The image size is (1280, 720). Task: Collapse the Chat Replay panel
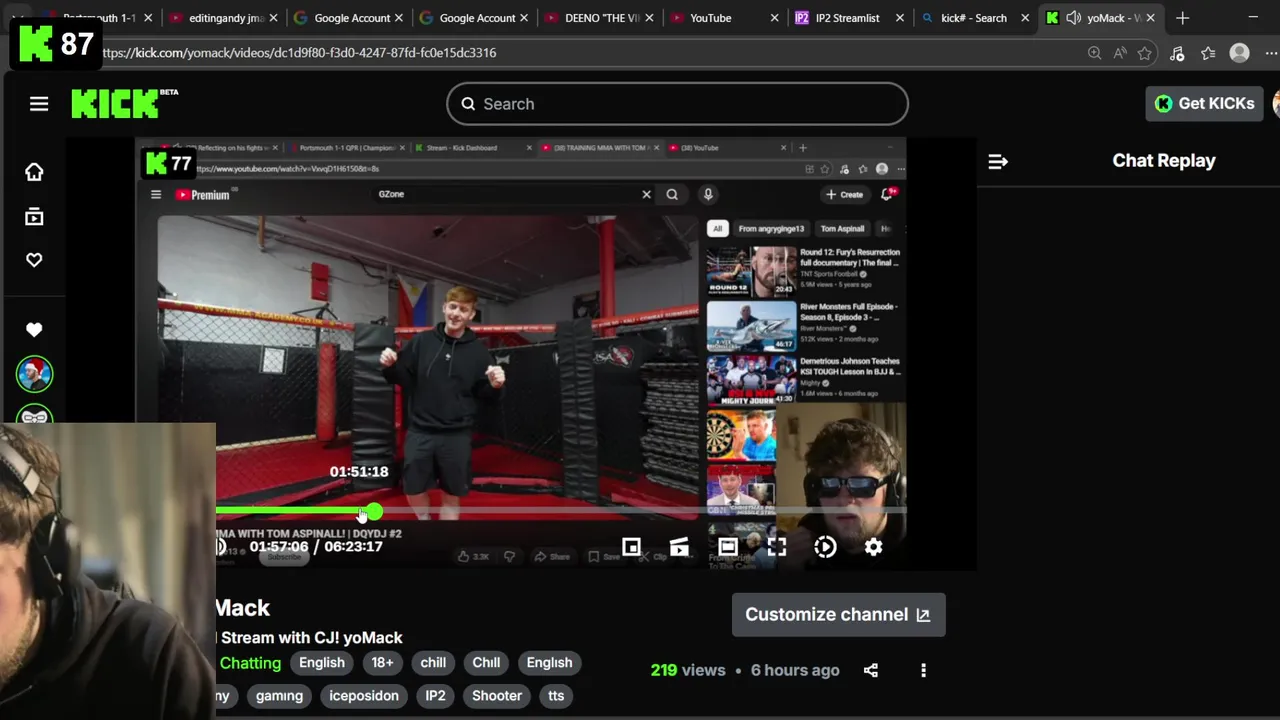tap(998, 161)
